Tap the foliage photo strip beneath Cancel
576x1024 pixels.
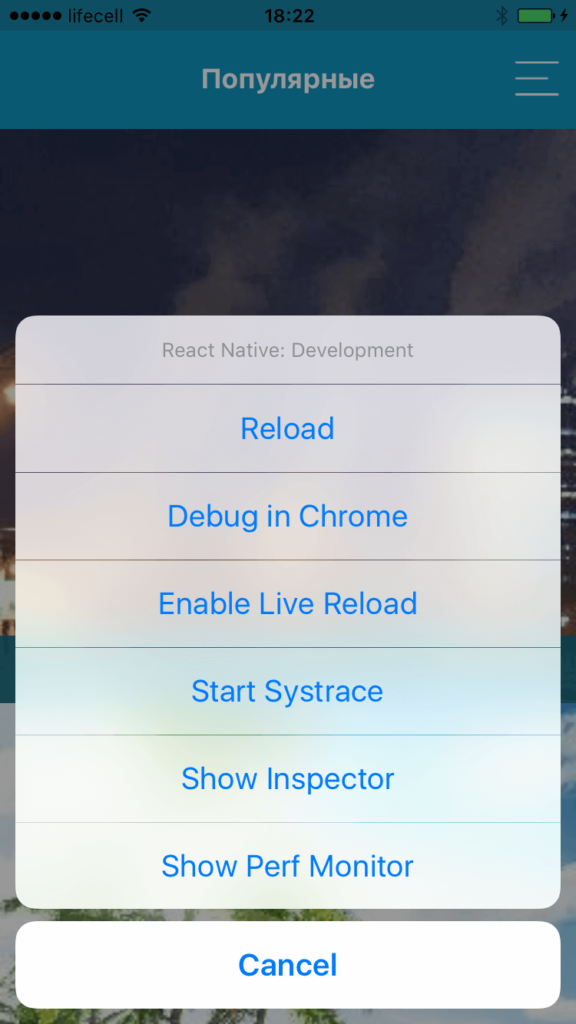pos(288,1016)
